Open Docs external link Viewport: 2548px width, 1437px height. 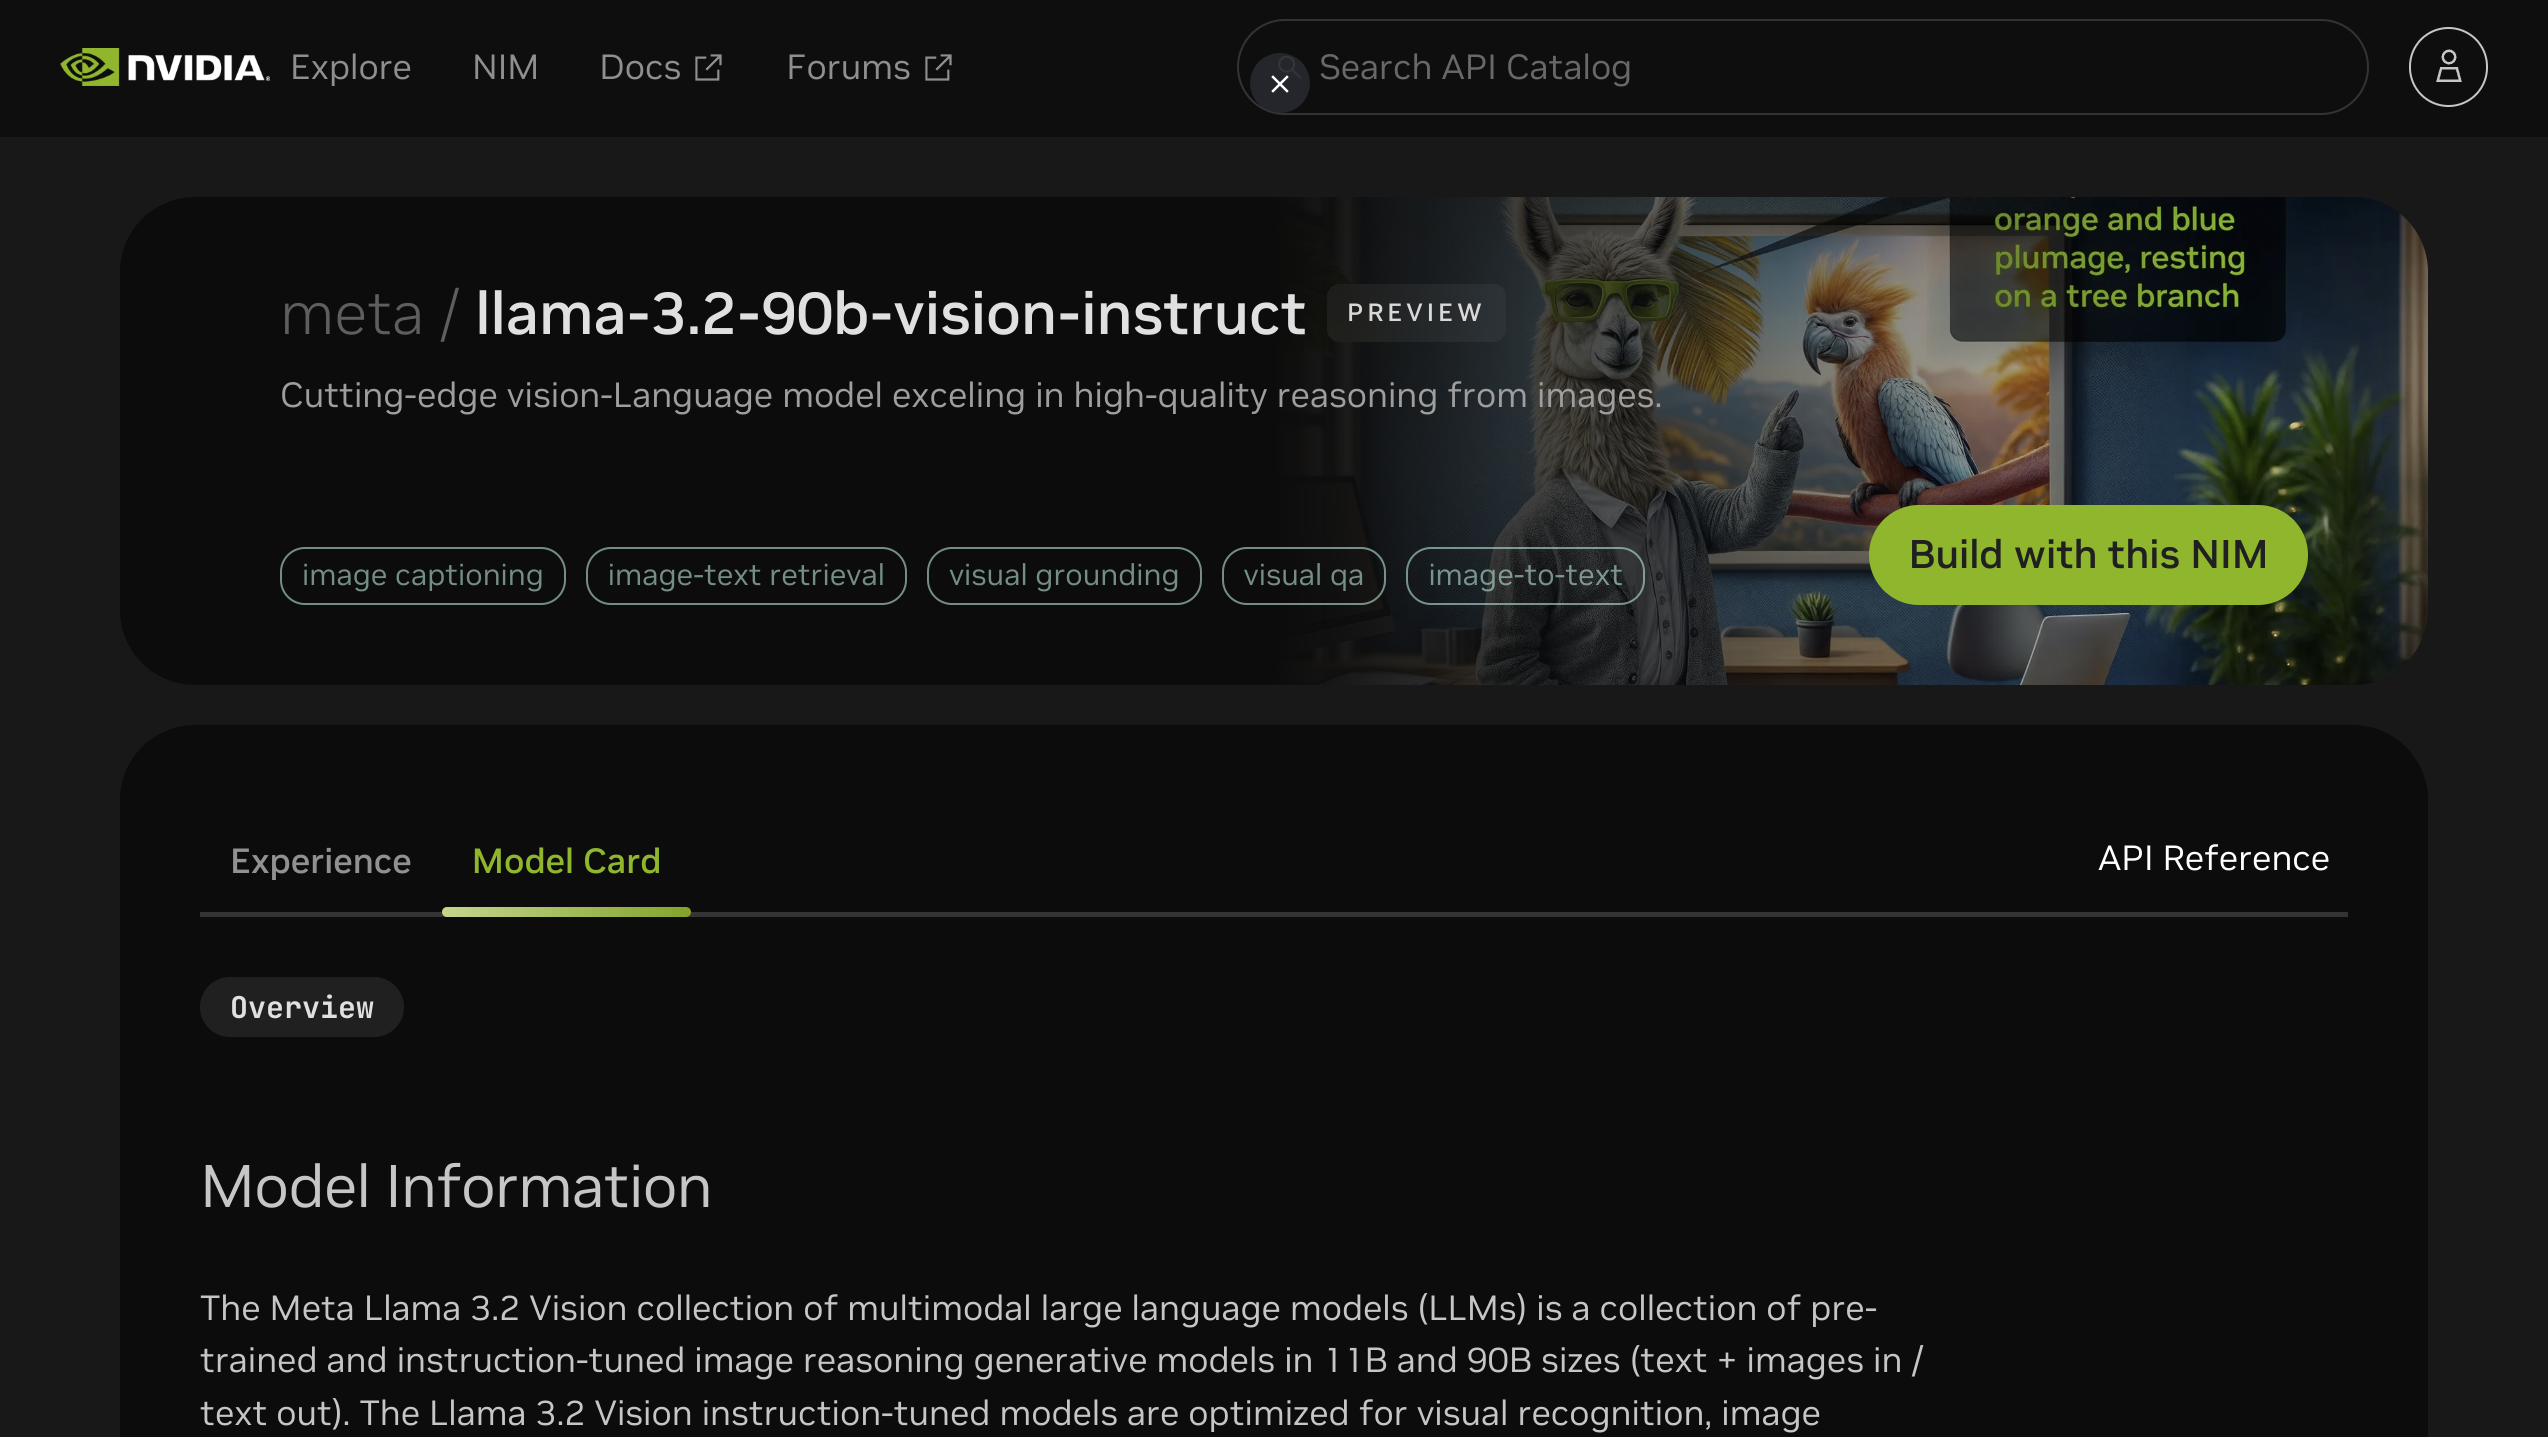tap(661, 67)
